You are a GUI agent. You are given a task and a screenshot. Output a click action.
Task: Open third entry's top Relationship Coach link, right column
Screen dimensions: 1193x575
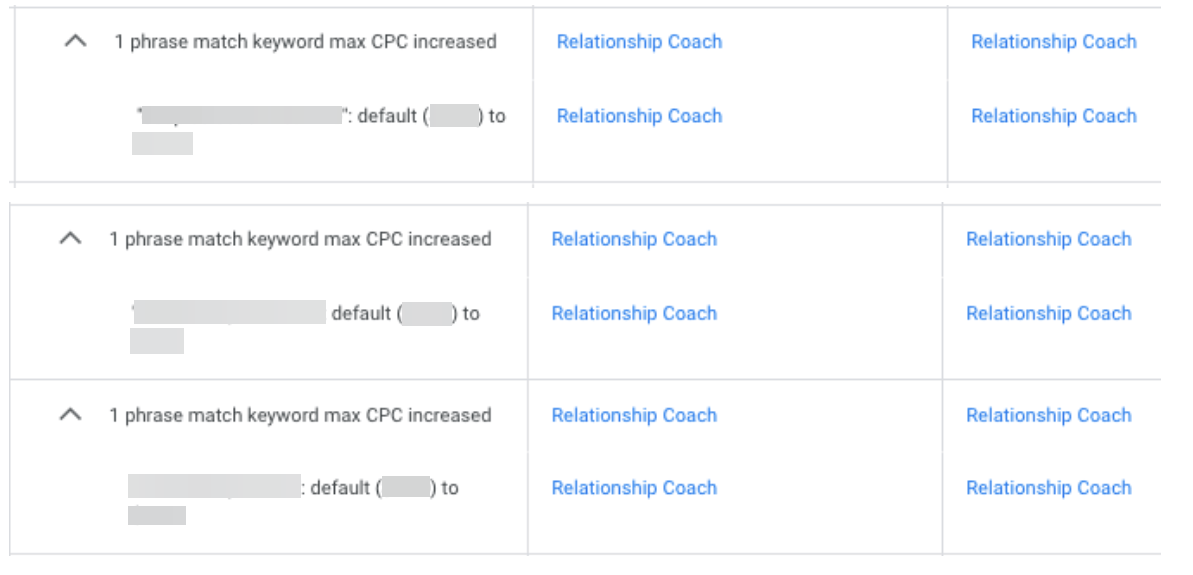coord(1048,415)
